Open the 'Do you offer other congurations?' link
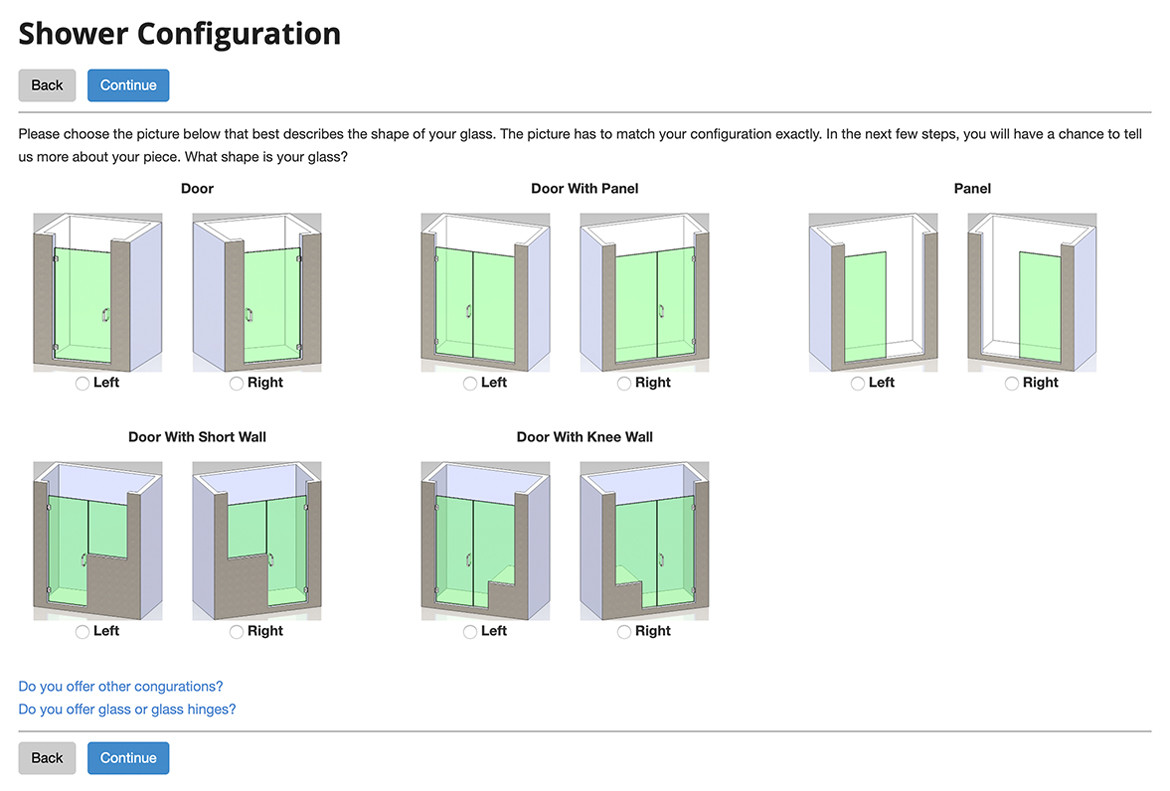 121,687
